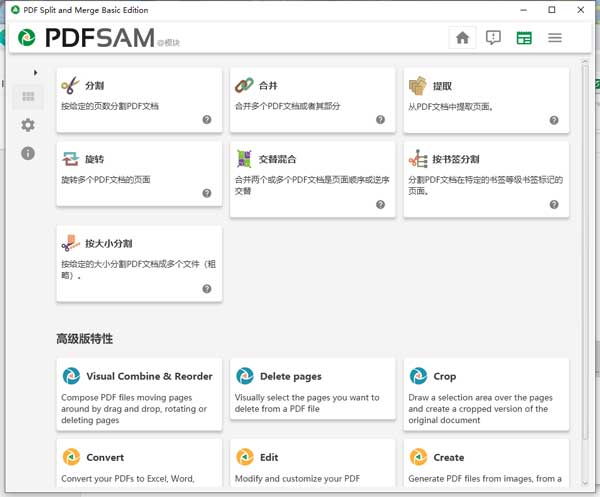Open the 旋转 module title

95,159
